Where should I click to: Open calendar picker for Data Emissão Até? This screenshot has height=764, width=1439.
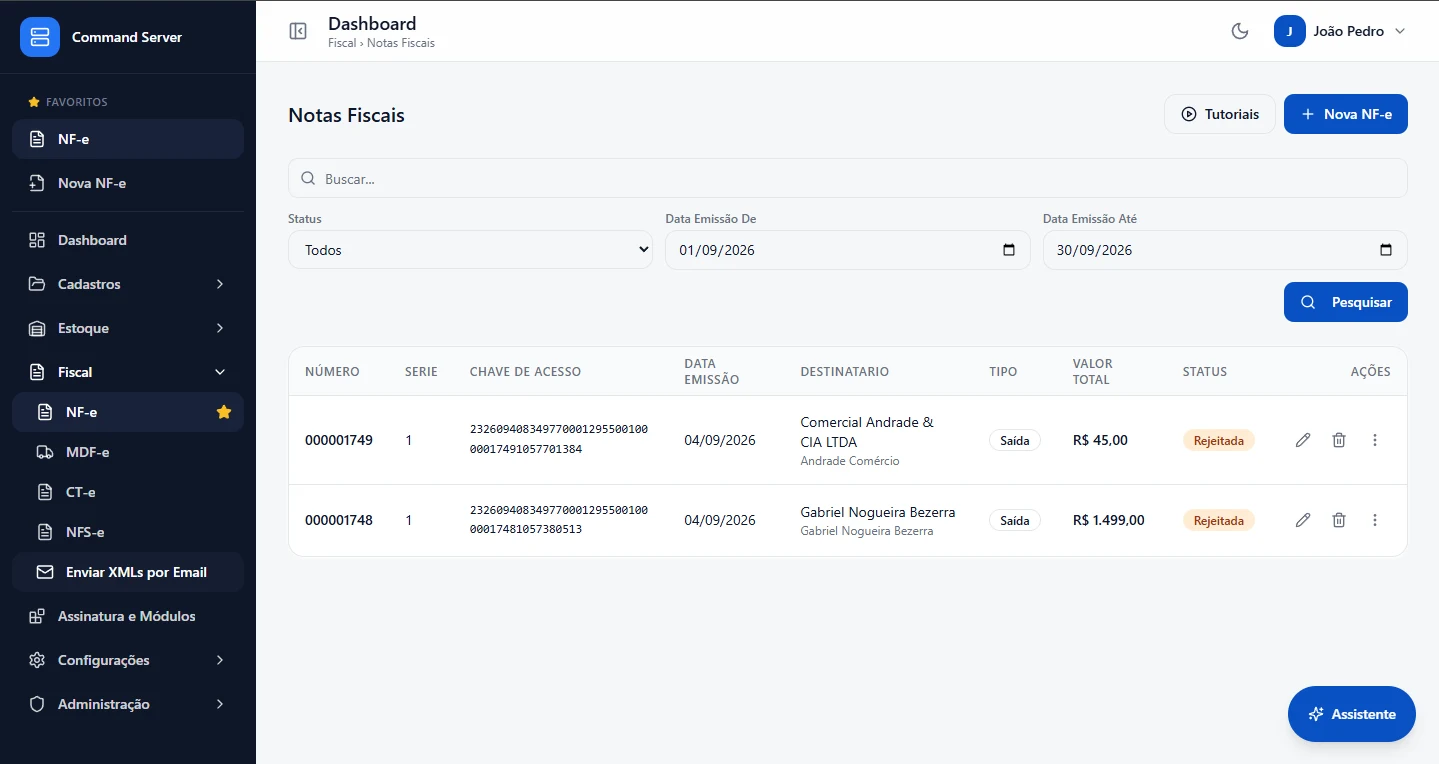pos(1386,250)
